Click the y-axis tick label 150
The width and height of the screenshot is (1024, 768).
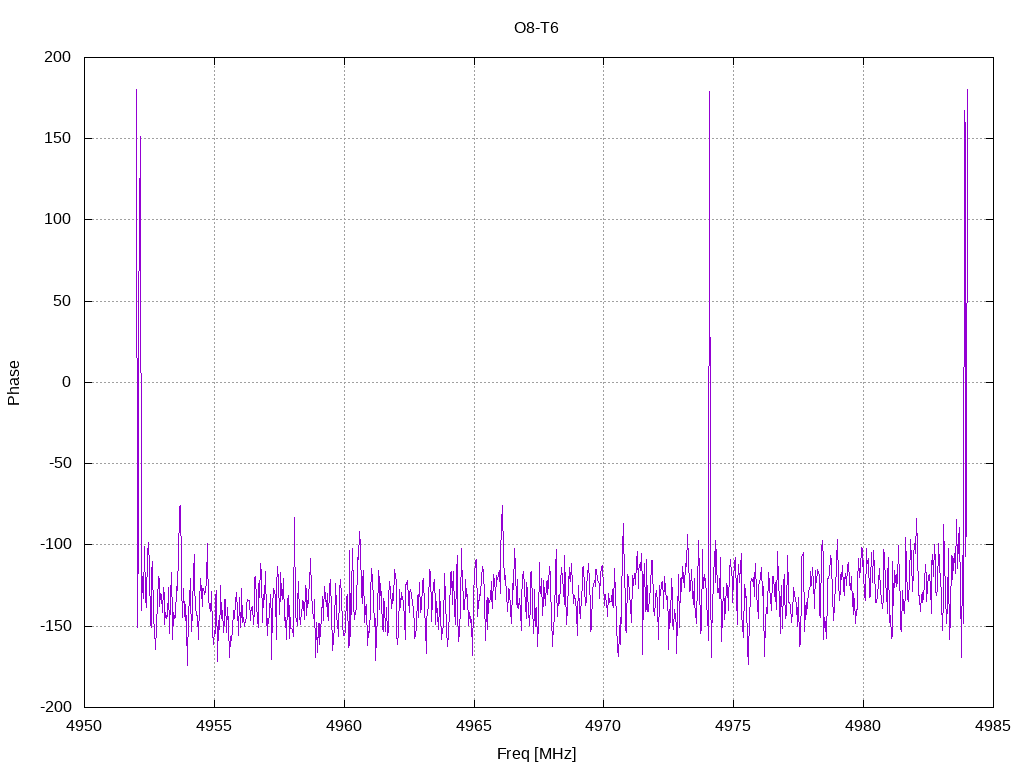click(x=57, y=138)
